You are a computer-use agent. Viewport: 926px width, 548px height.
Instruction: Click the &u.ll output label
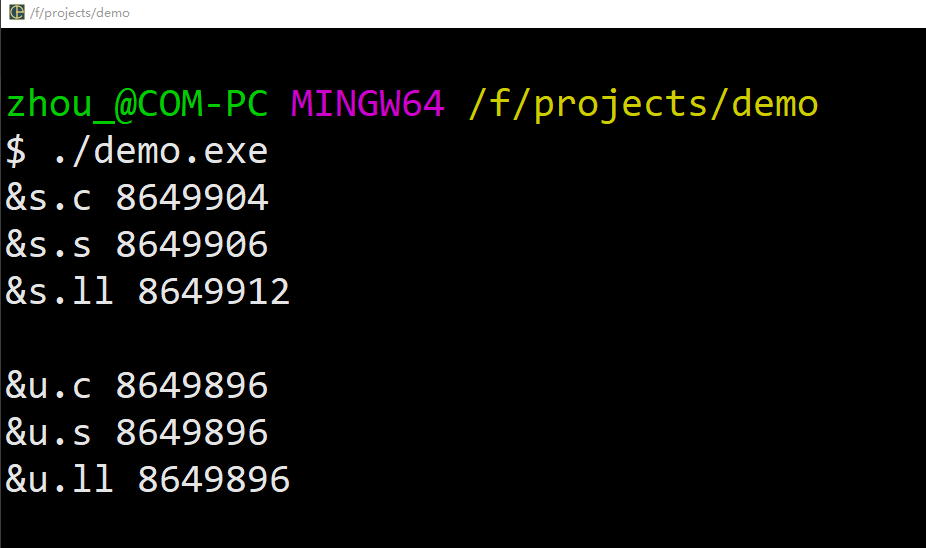(59, 480)
